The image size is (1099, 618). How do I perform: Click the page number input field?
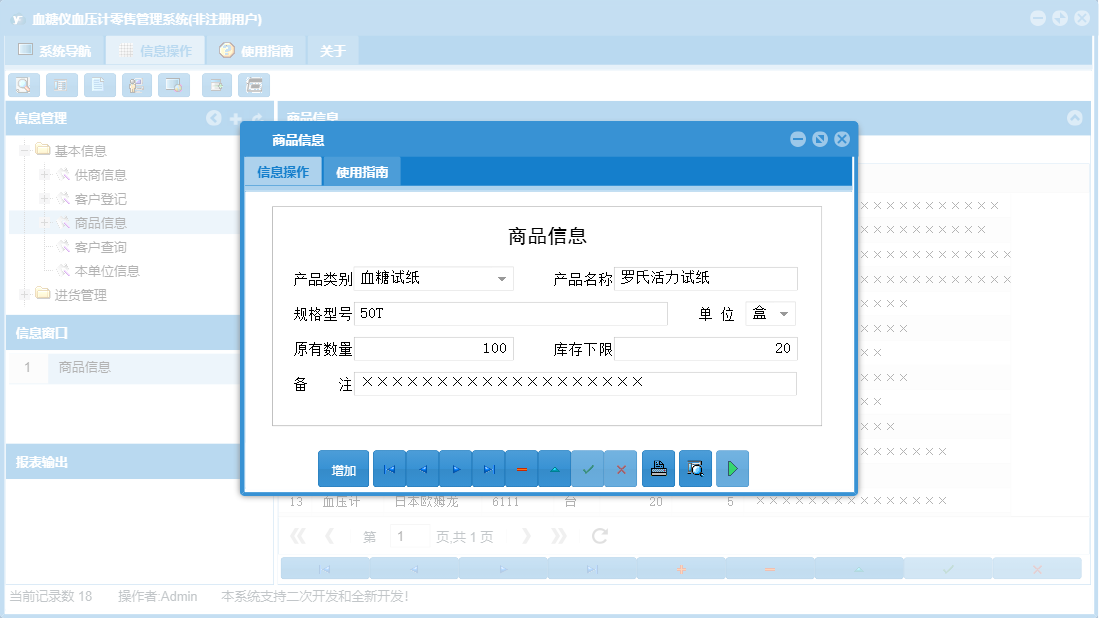[408, 535]
